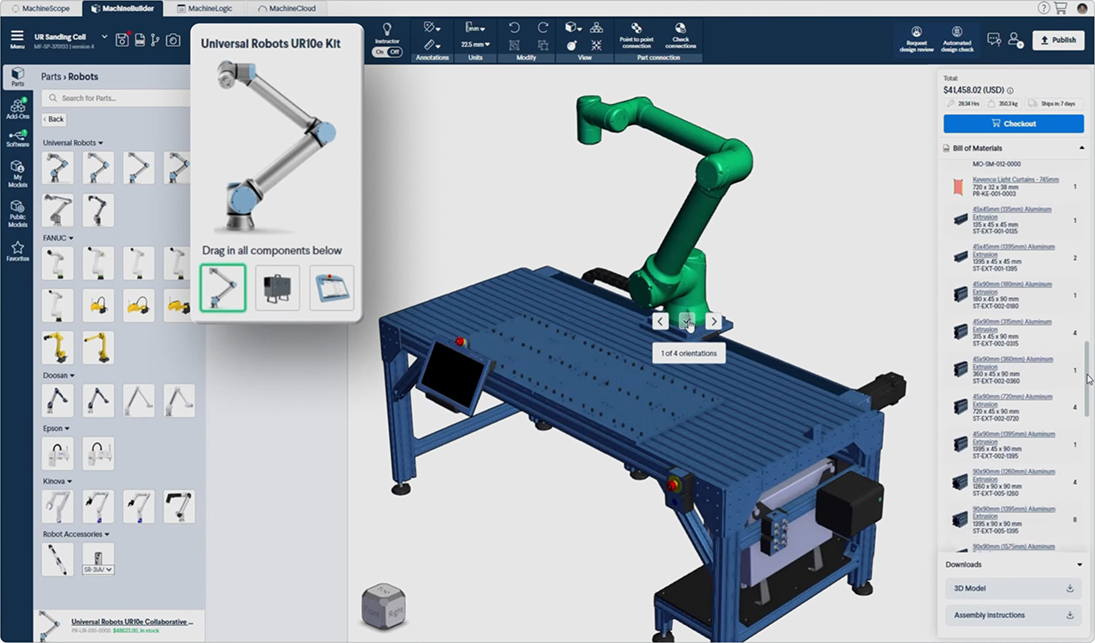The height and width of the screenshot is (643, 1095).
Task: Go Back in the parts library
Action: pos(53,119)
